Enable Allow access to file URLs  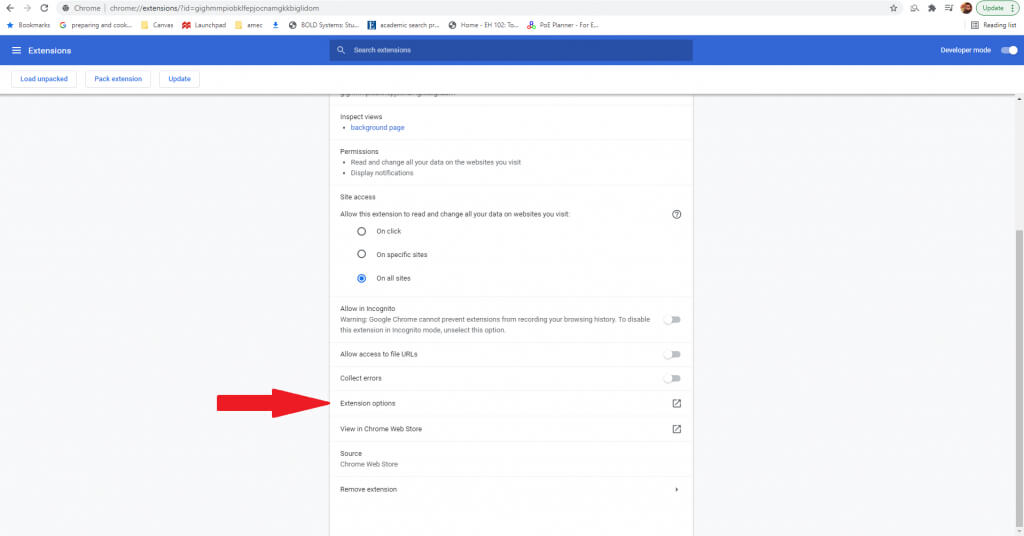(672, 354)
